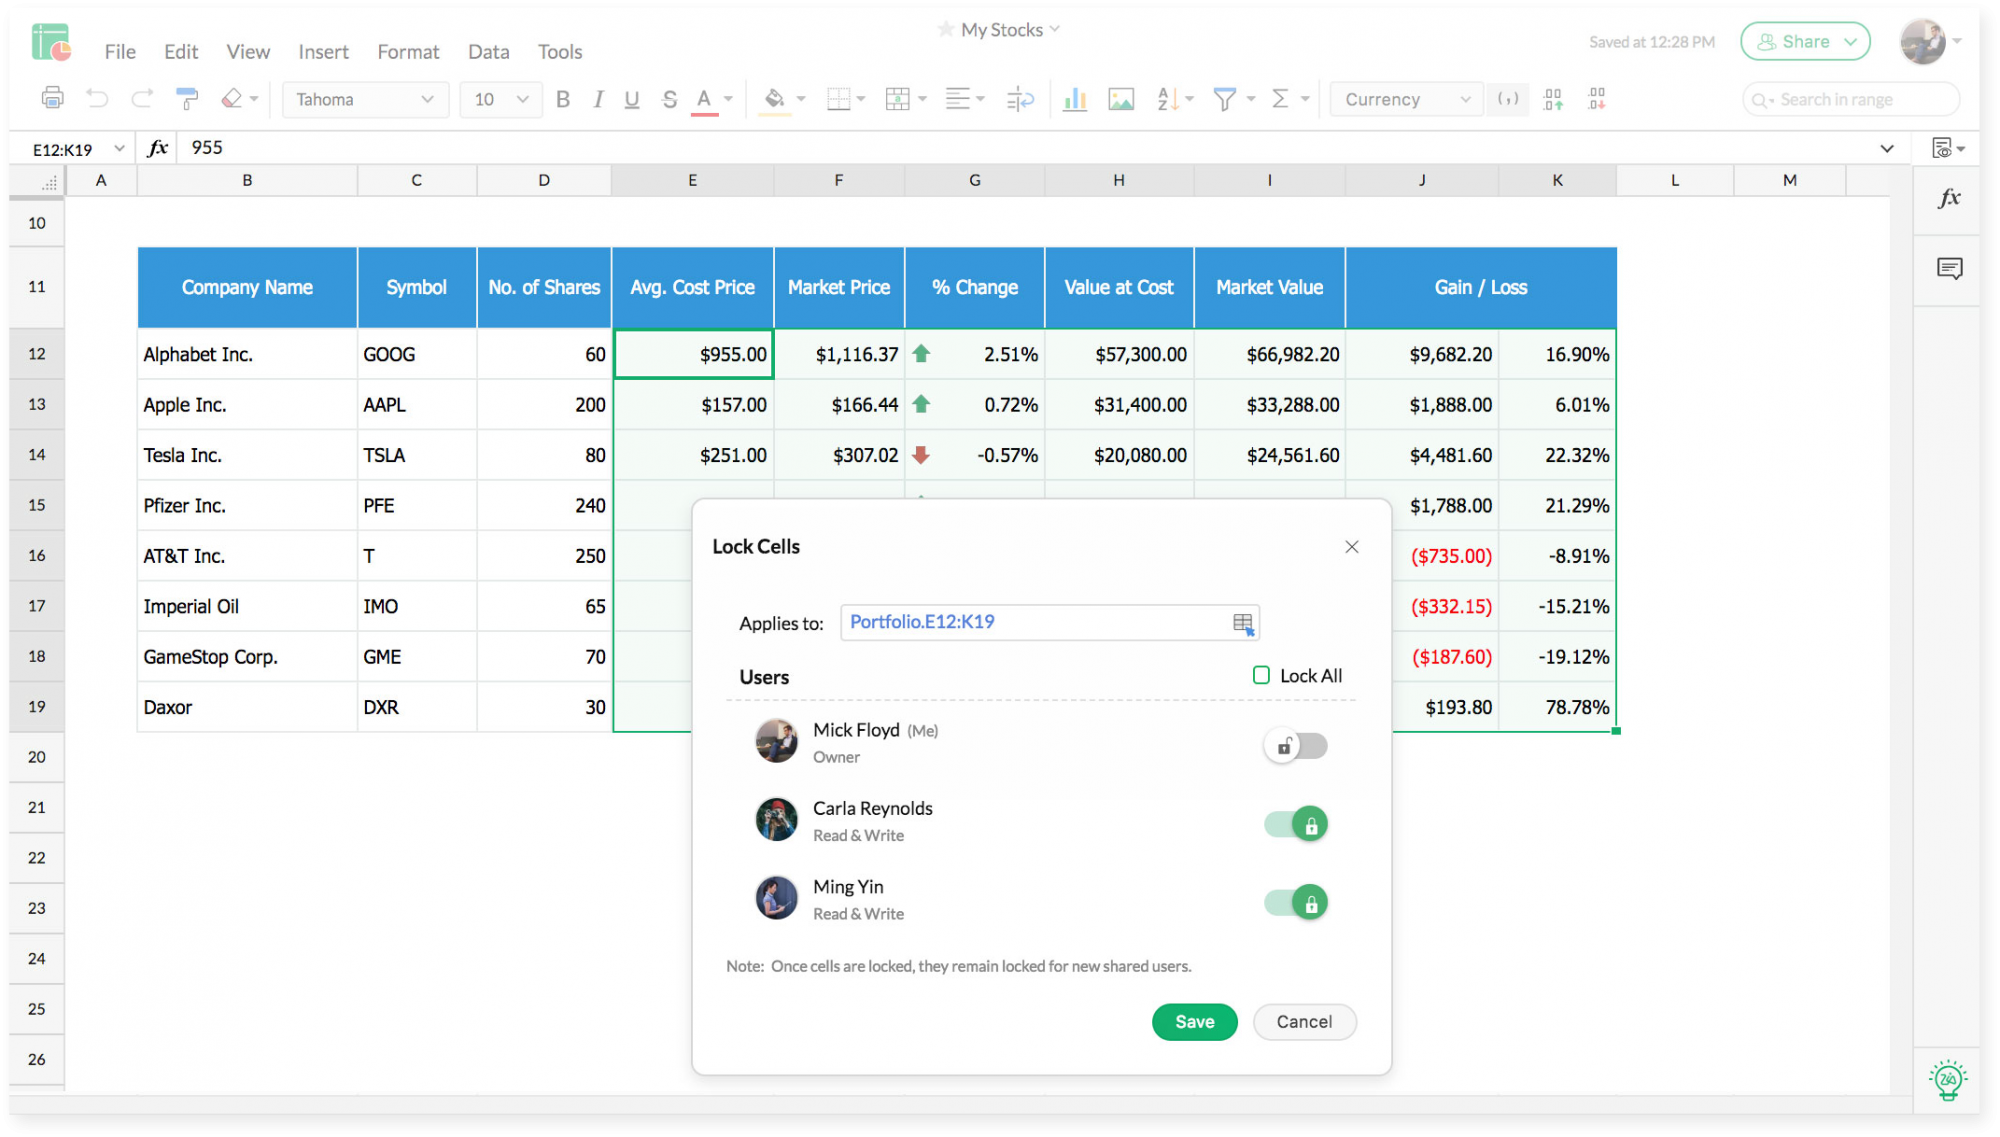Open the Format menu
The height and width of the screenshot is (1137, 2000).
(x=405, y=51)
